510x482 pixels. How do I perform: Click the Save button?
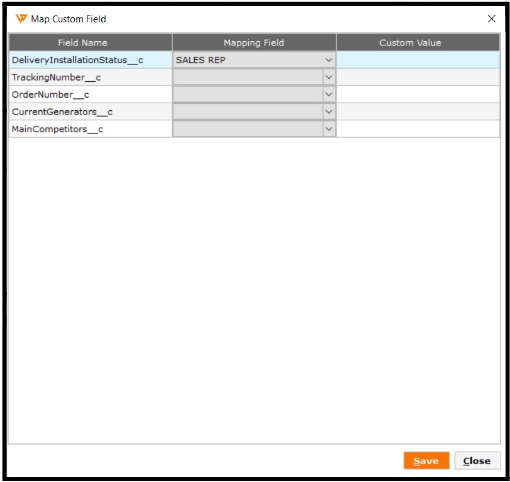click(x=426, y=461)
